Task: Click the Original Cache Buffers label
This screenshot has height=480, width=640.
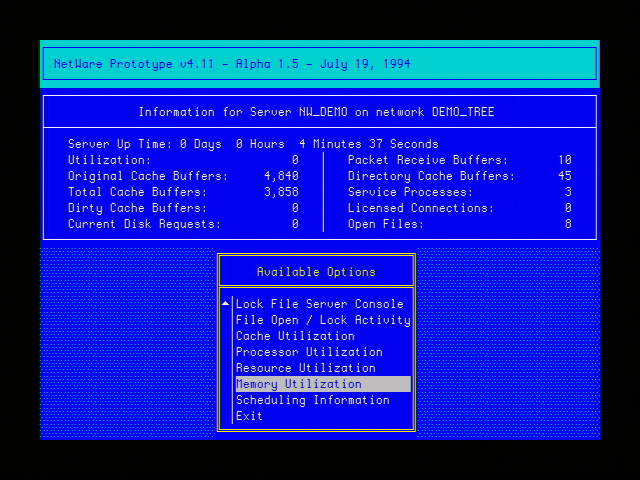Action: (x=148, y=176)
